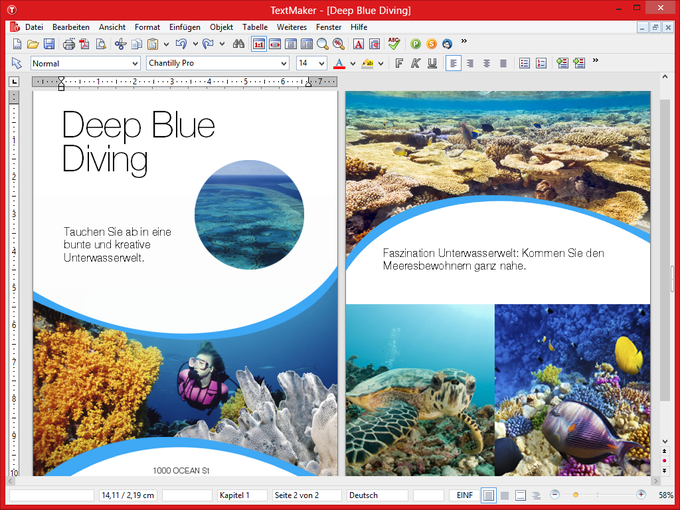Redo the last undone action
This screenshot has height=510, width=680.
point(208,44)
